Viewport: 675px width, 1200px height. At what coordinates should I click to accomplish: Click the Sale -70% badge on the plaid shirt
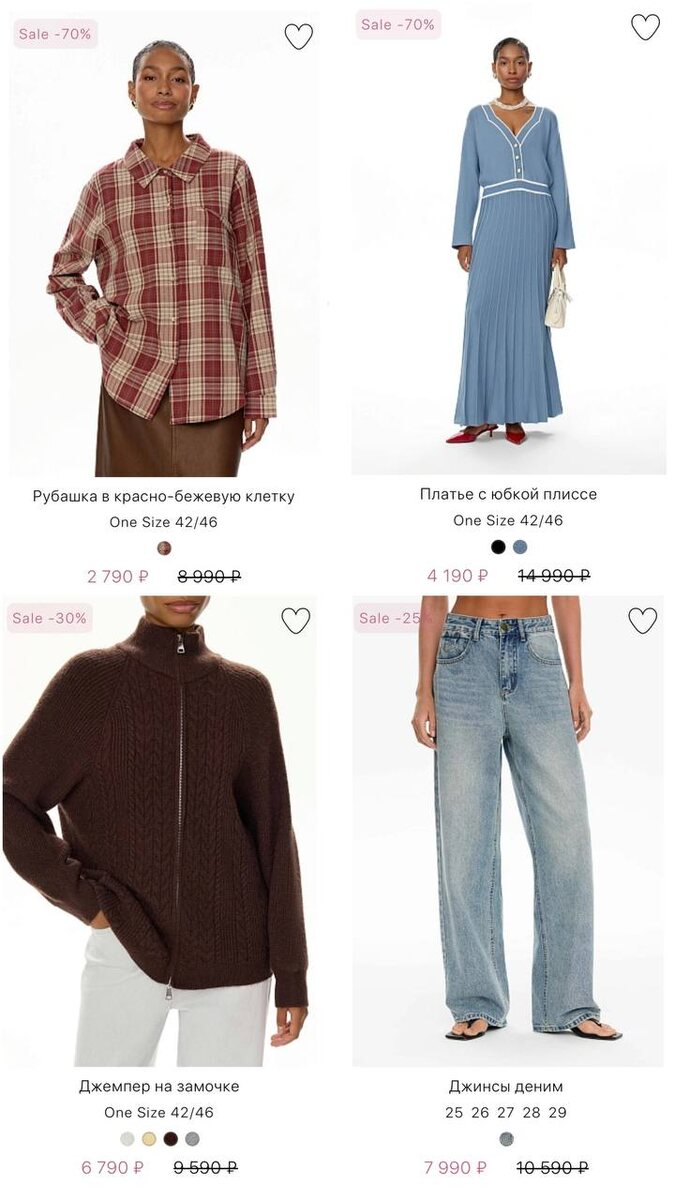point(55,34)
